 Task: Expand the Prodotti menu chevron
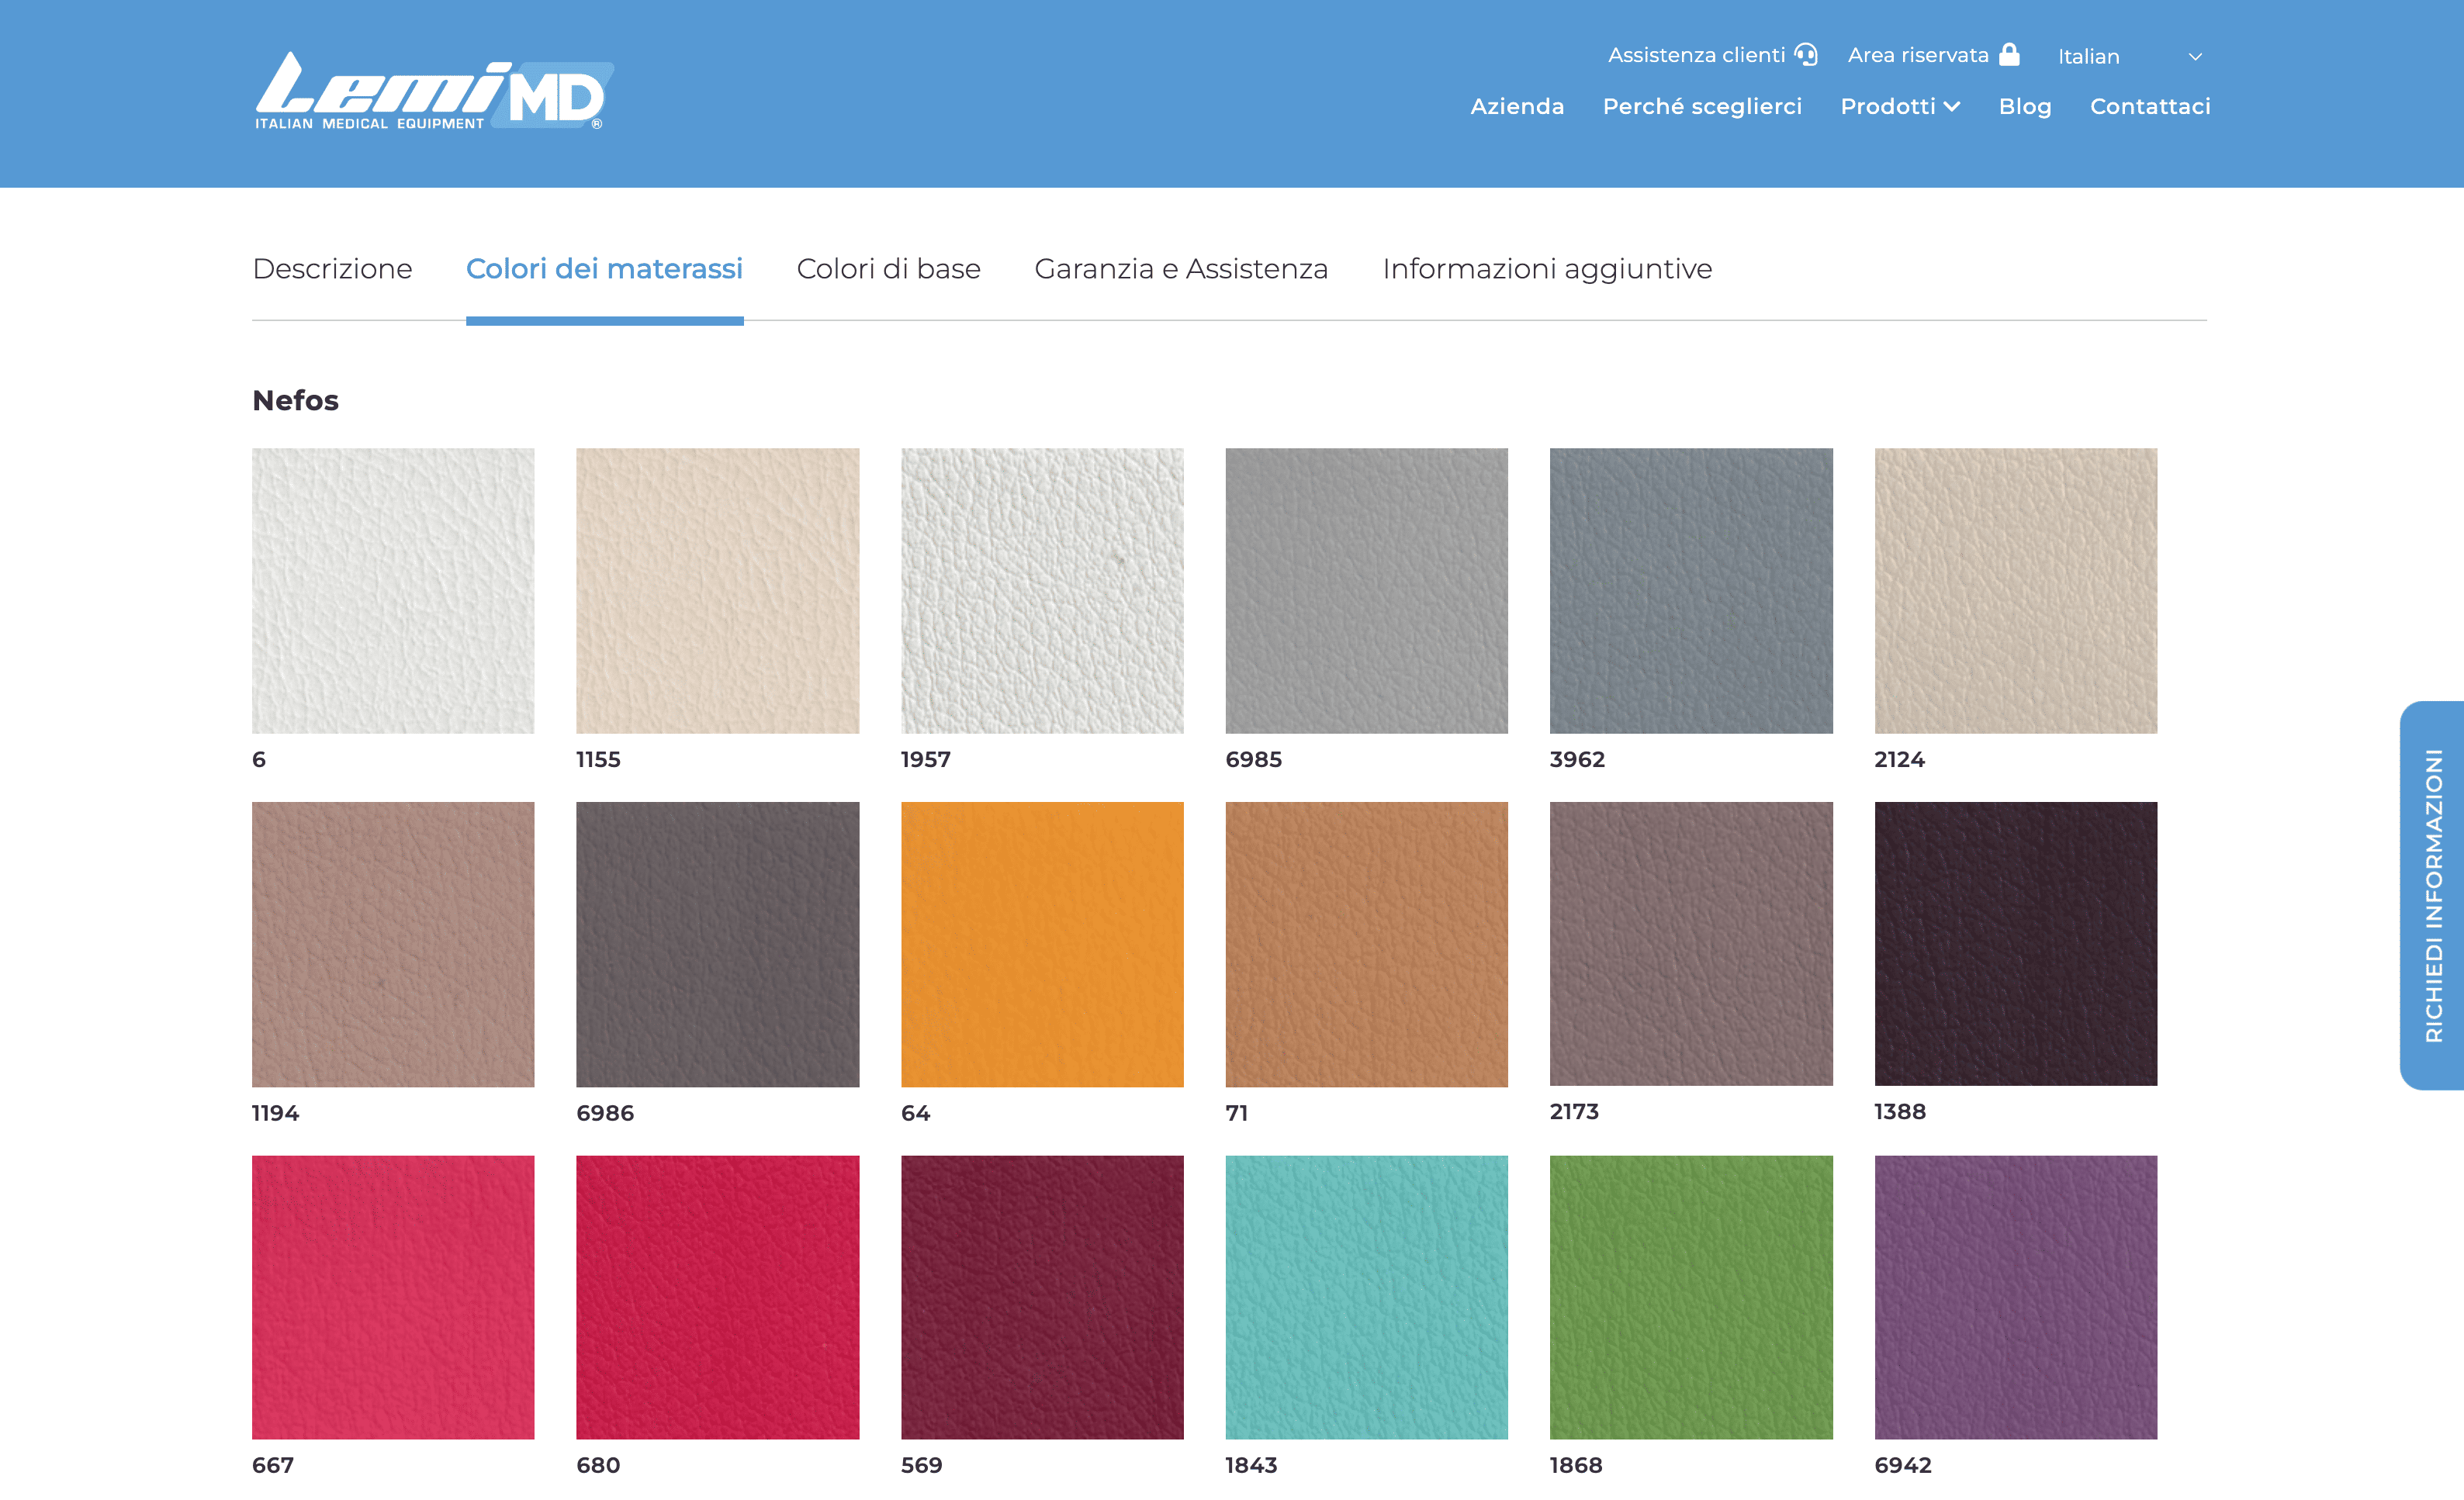[1952, 107]
